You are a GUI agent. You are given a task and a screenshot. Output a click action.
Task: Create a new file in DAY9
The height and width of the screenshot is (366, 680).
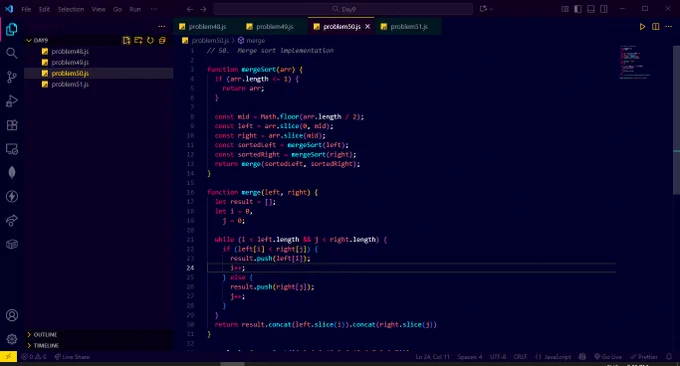coord(126,40)
